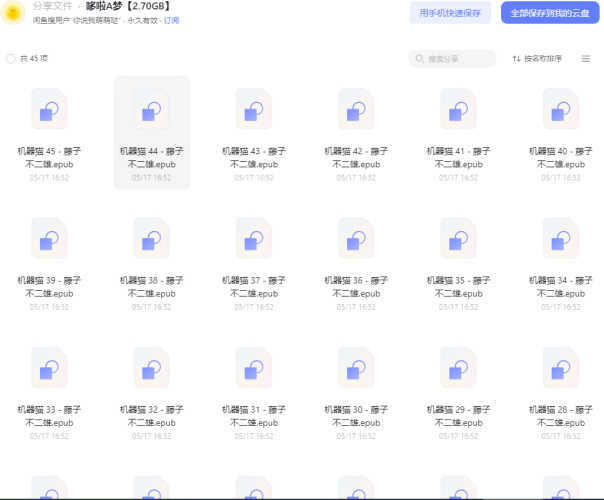Focus the 搜索分享 search field
The height and width of the screenshot is (500, 604).
click(452, 59)
